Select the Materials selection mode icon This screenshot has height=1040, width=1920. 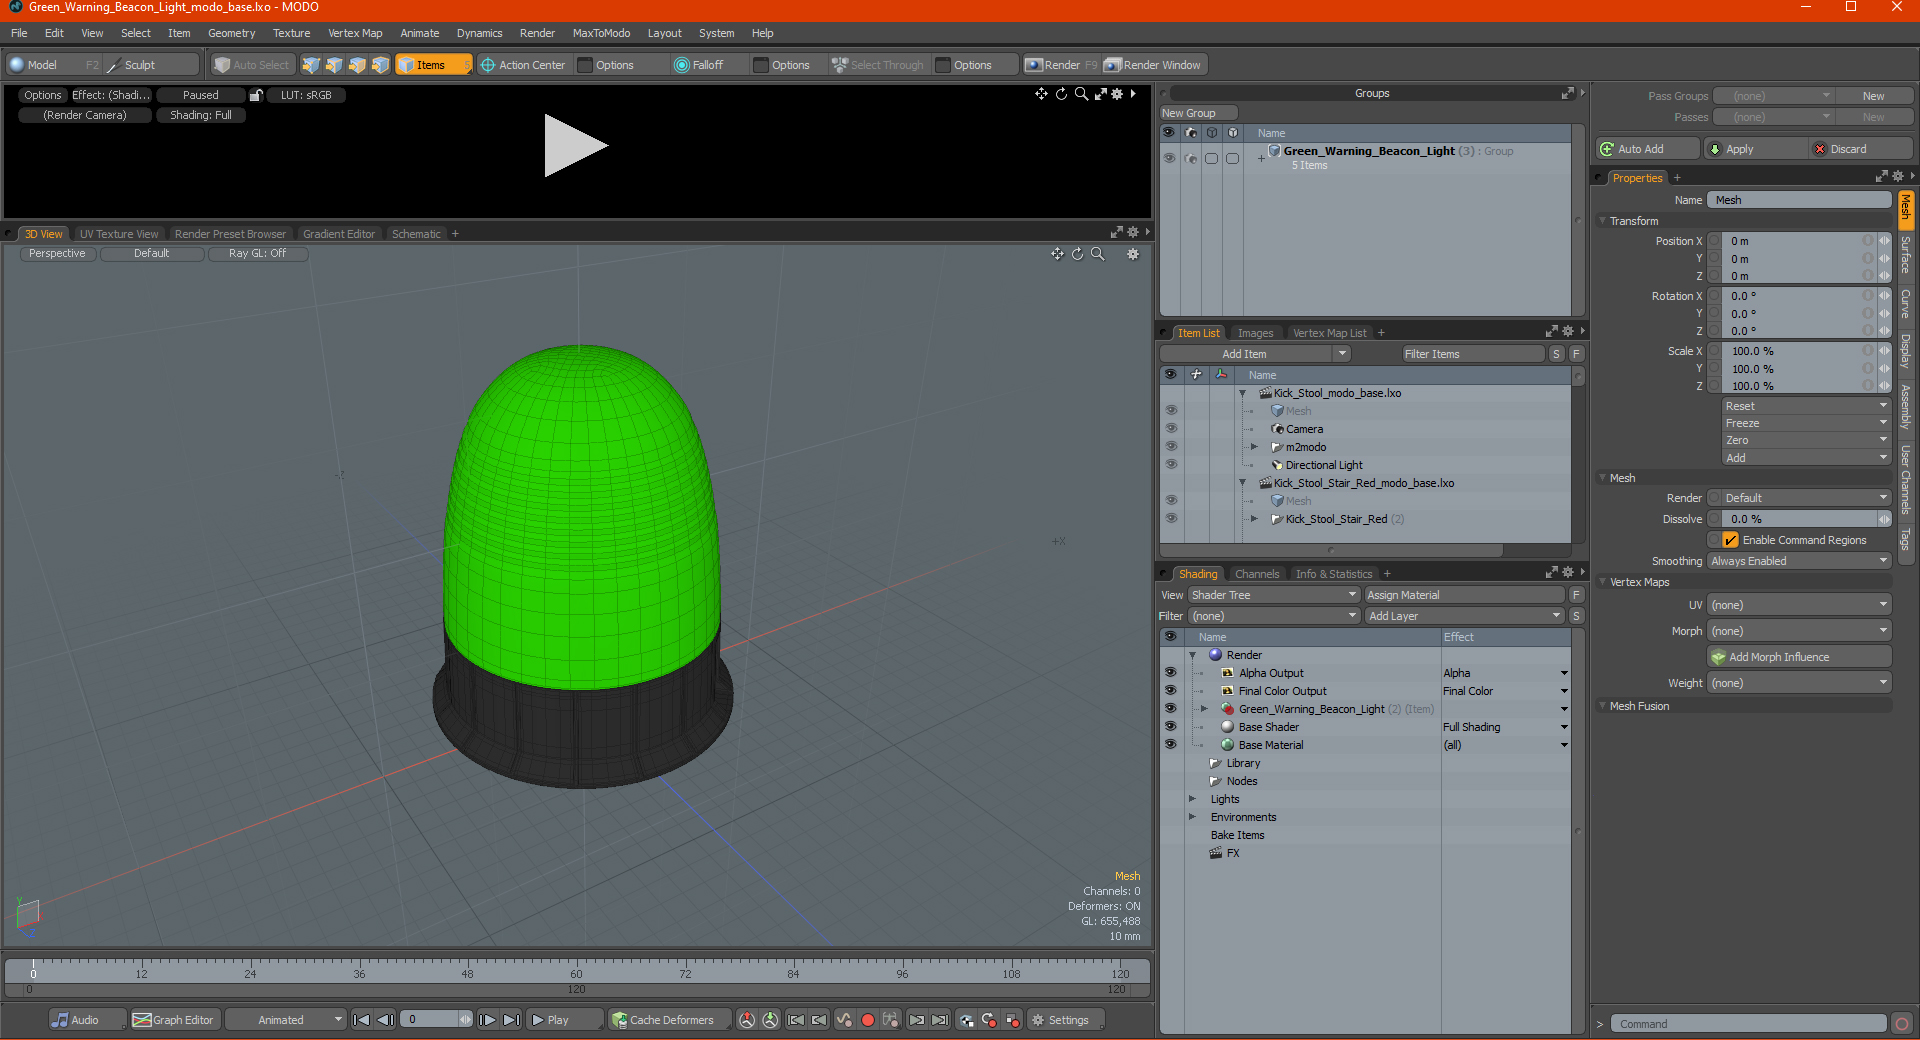tap(380, 65)
